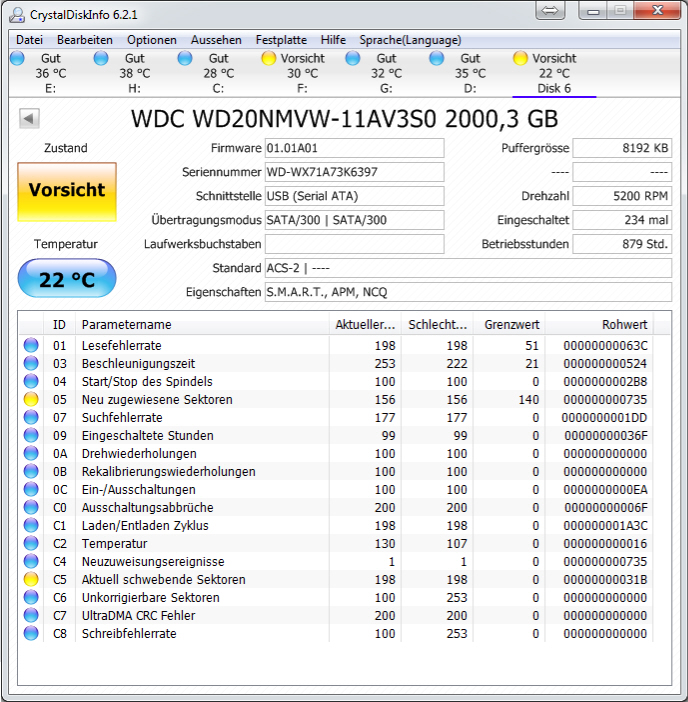
Task: Click the status orb for Ein-/Ausschaltungen
Action: 31,489
